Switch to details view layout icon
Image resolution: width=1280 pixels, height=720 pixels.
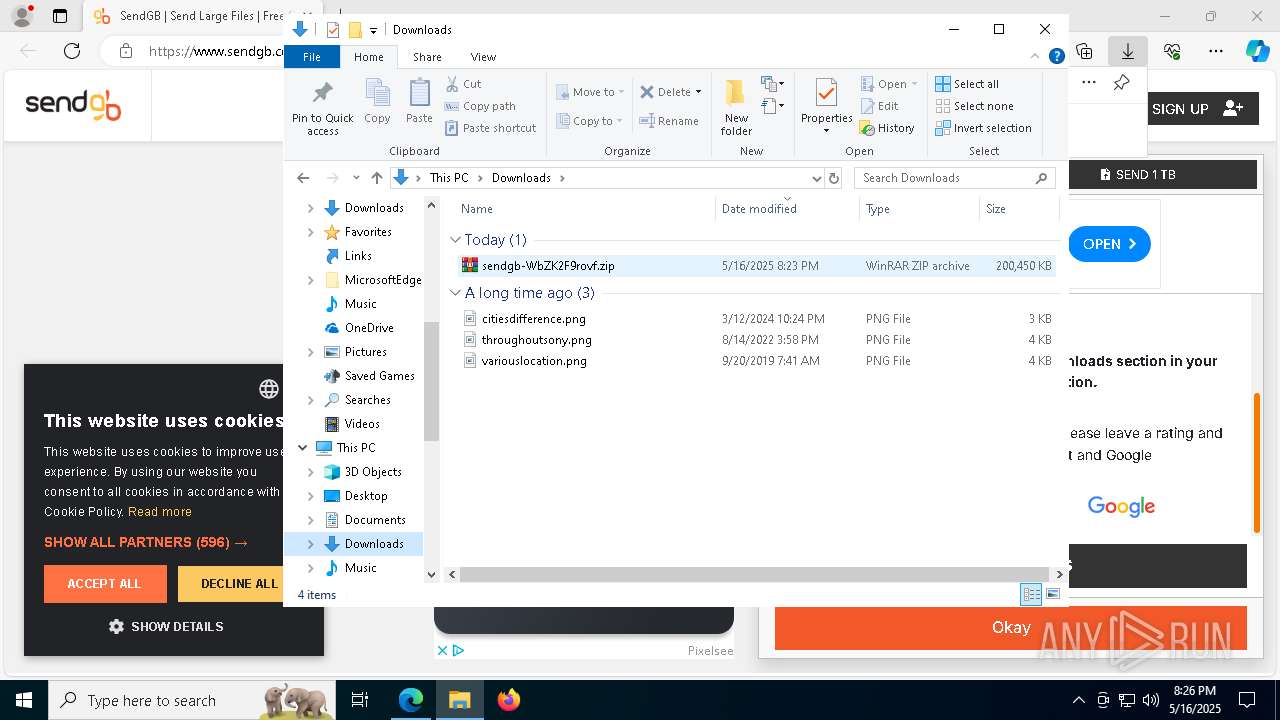pyautogui.click(x=1031, y=595)
